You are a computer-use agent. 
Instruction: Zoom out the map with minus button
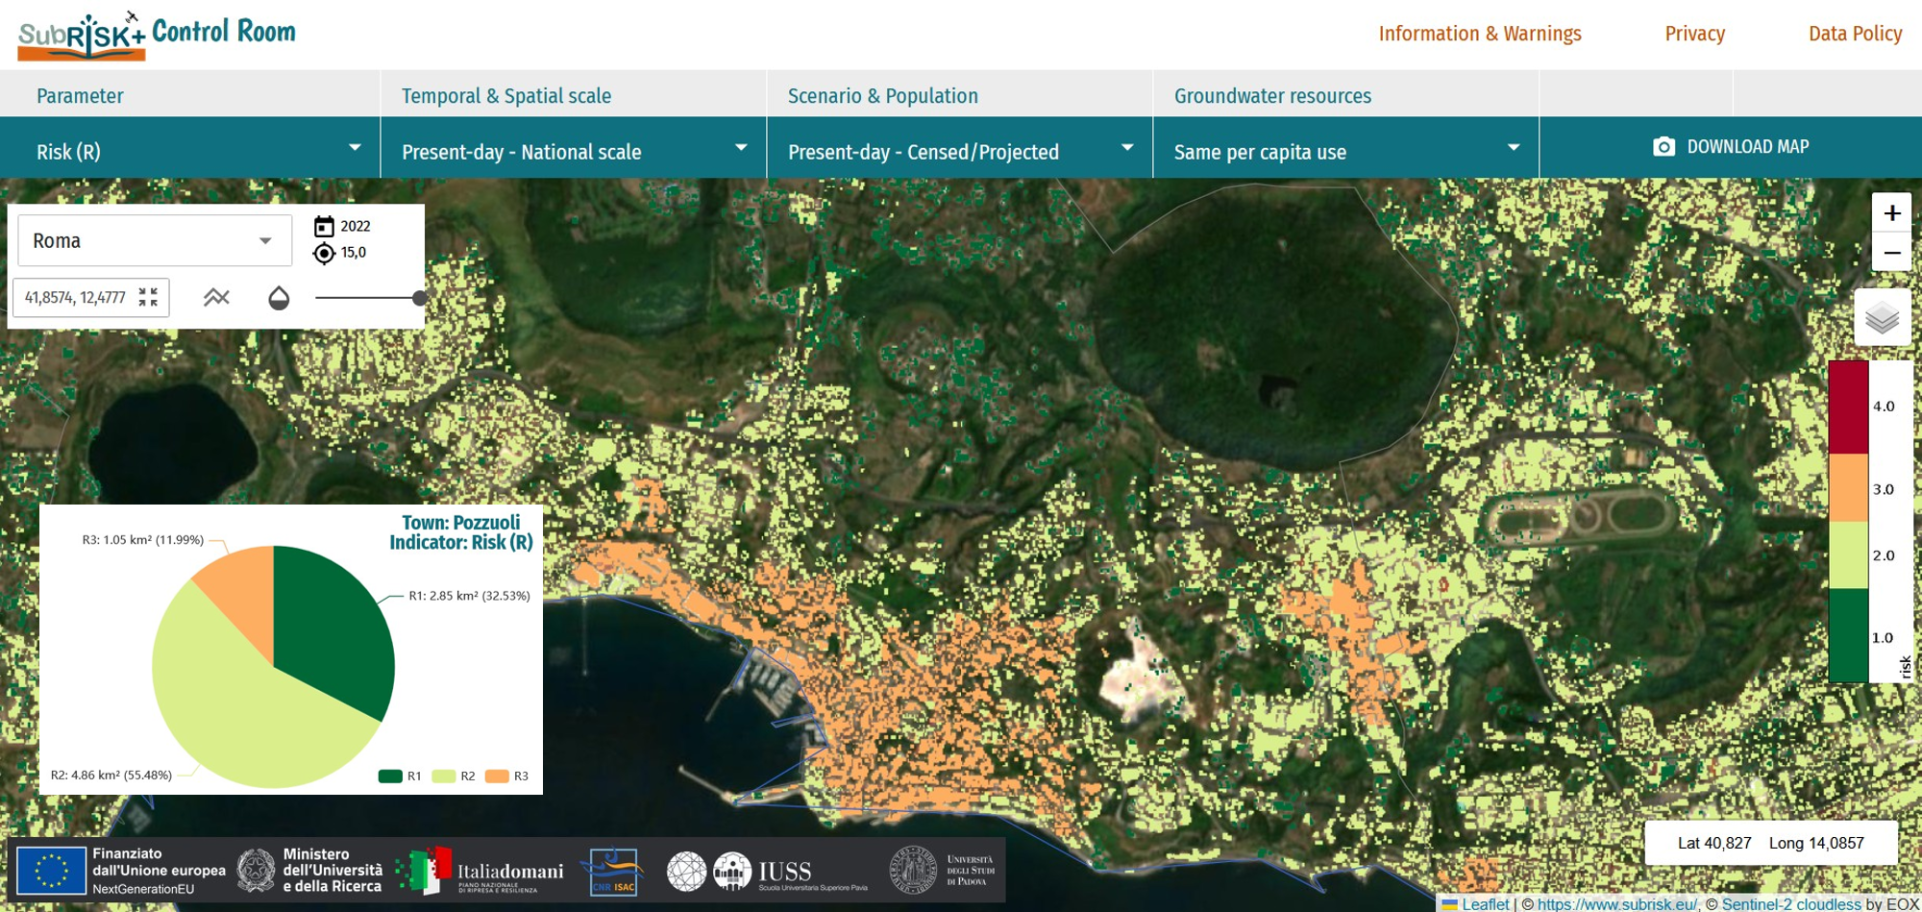1891,253
